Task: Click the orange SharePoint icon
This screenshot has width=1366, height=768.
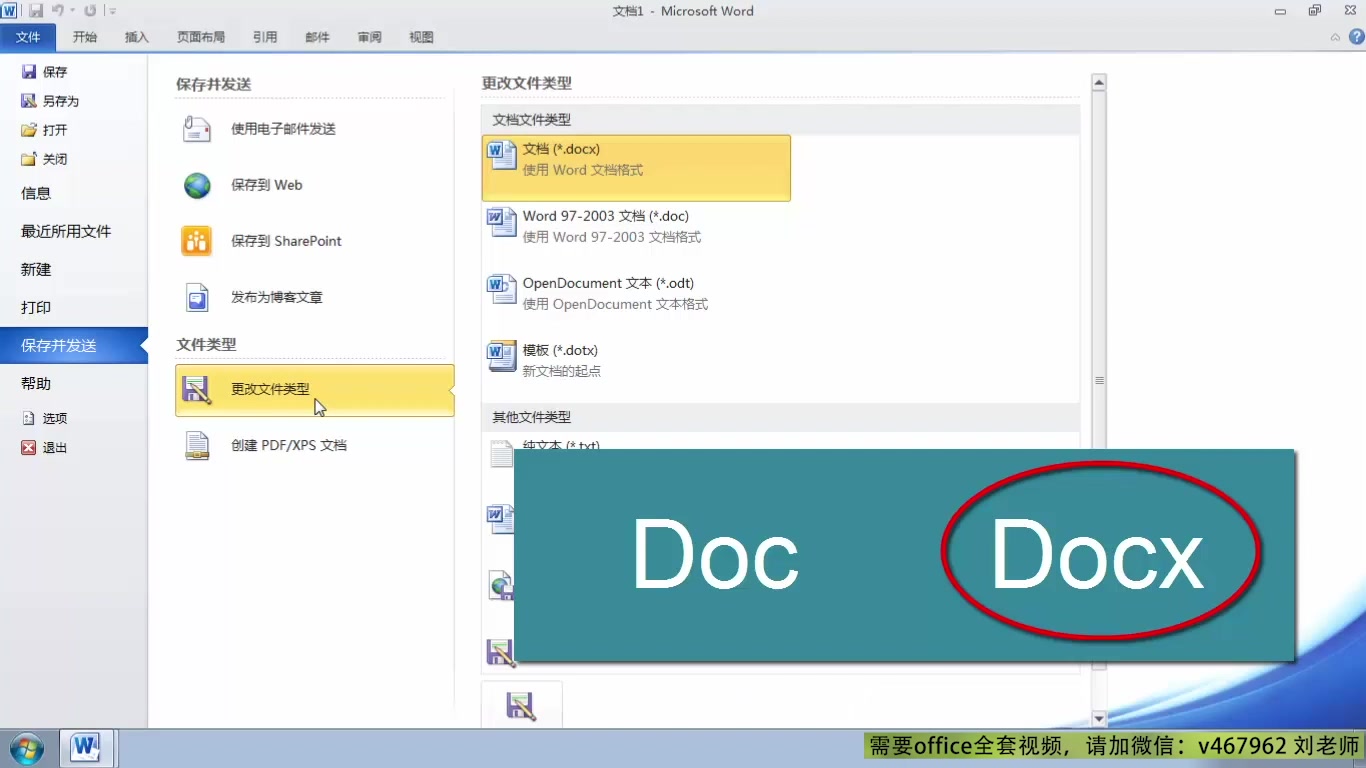Action: [197, 241]
